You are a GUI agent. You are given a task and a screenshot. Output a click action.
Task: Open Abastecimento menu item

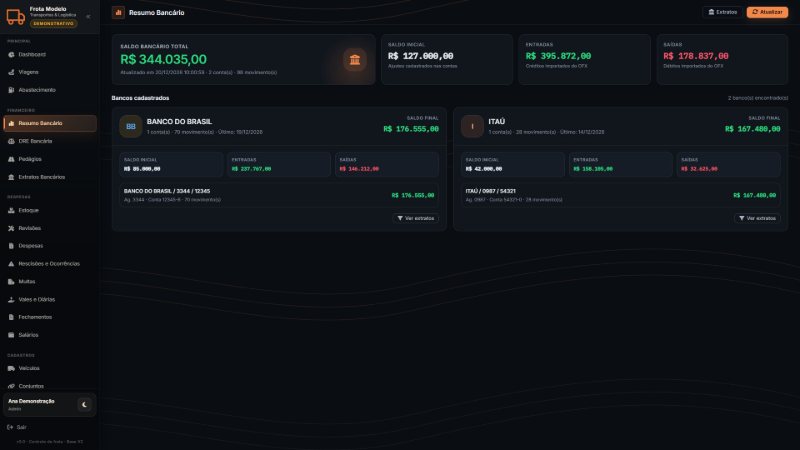(49, 90)
